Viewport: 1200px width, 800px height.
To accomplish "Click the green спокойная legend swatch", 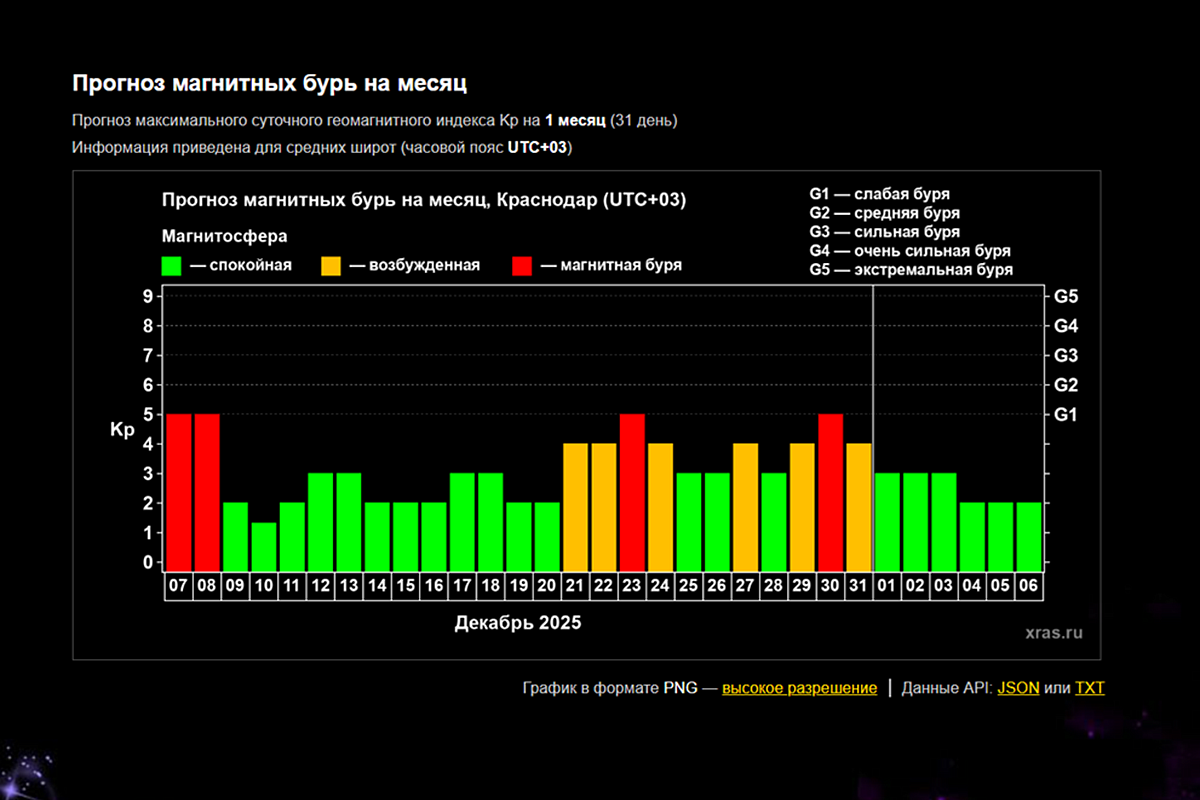I will 172,266.
